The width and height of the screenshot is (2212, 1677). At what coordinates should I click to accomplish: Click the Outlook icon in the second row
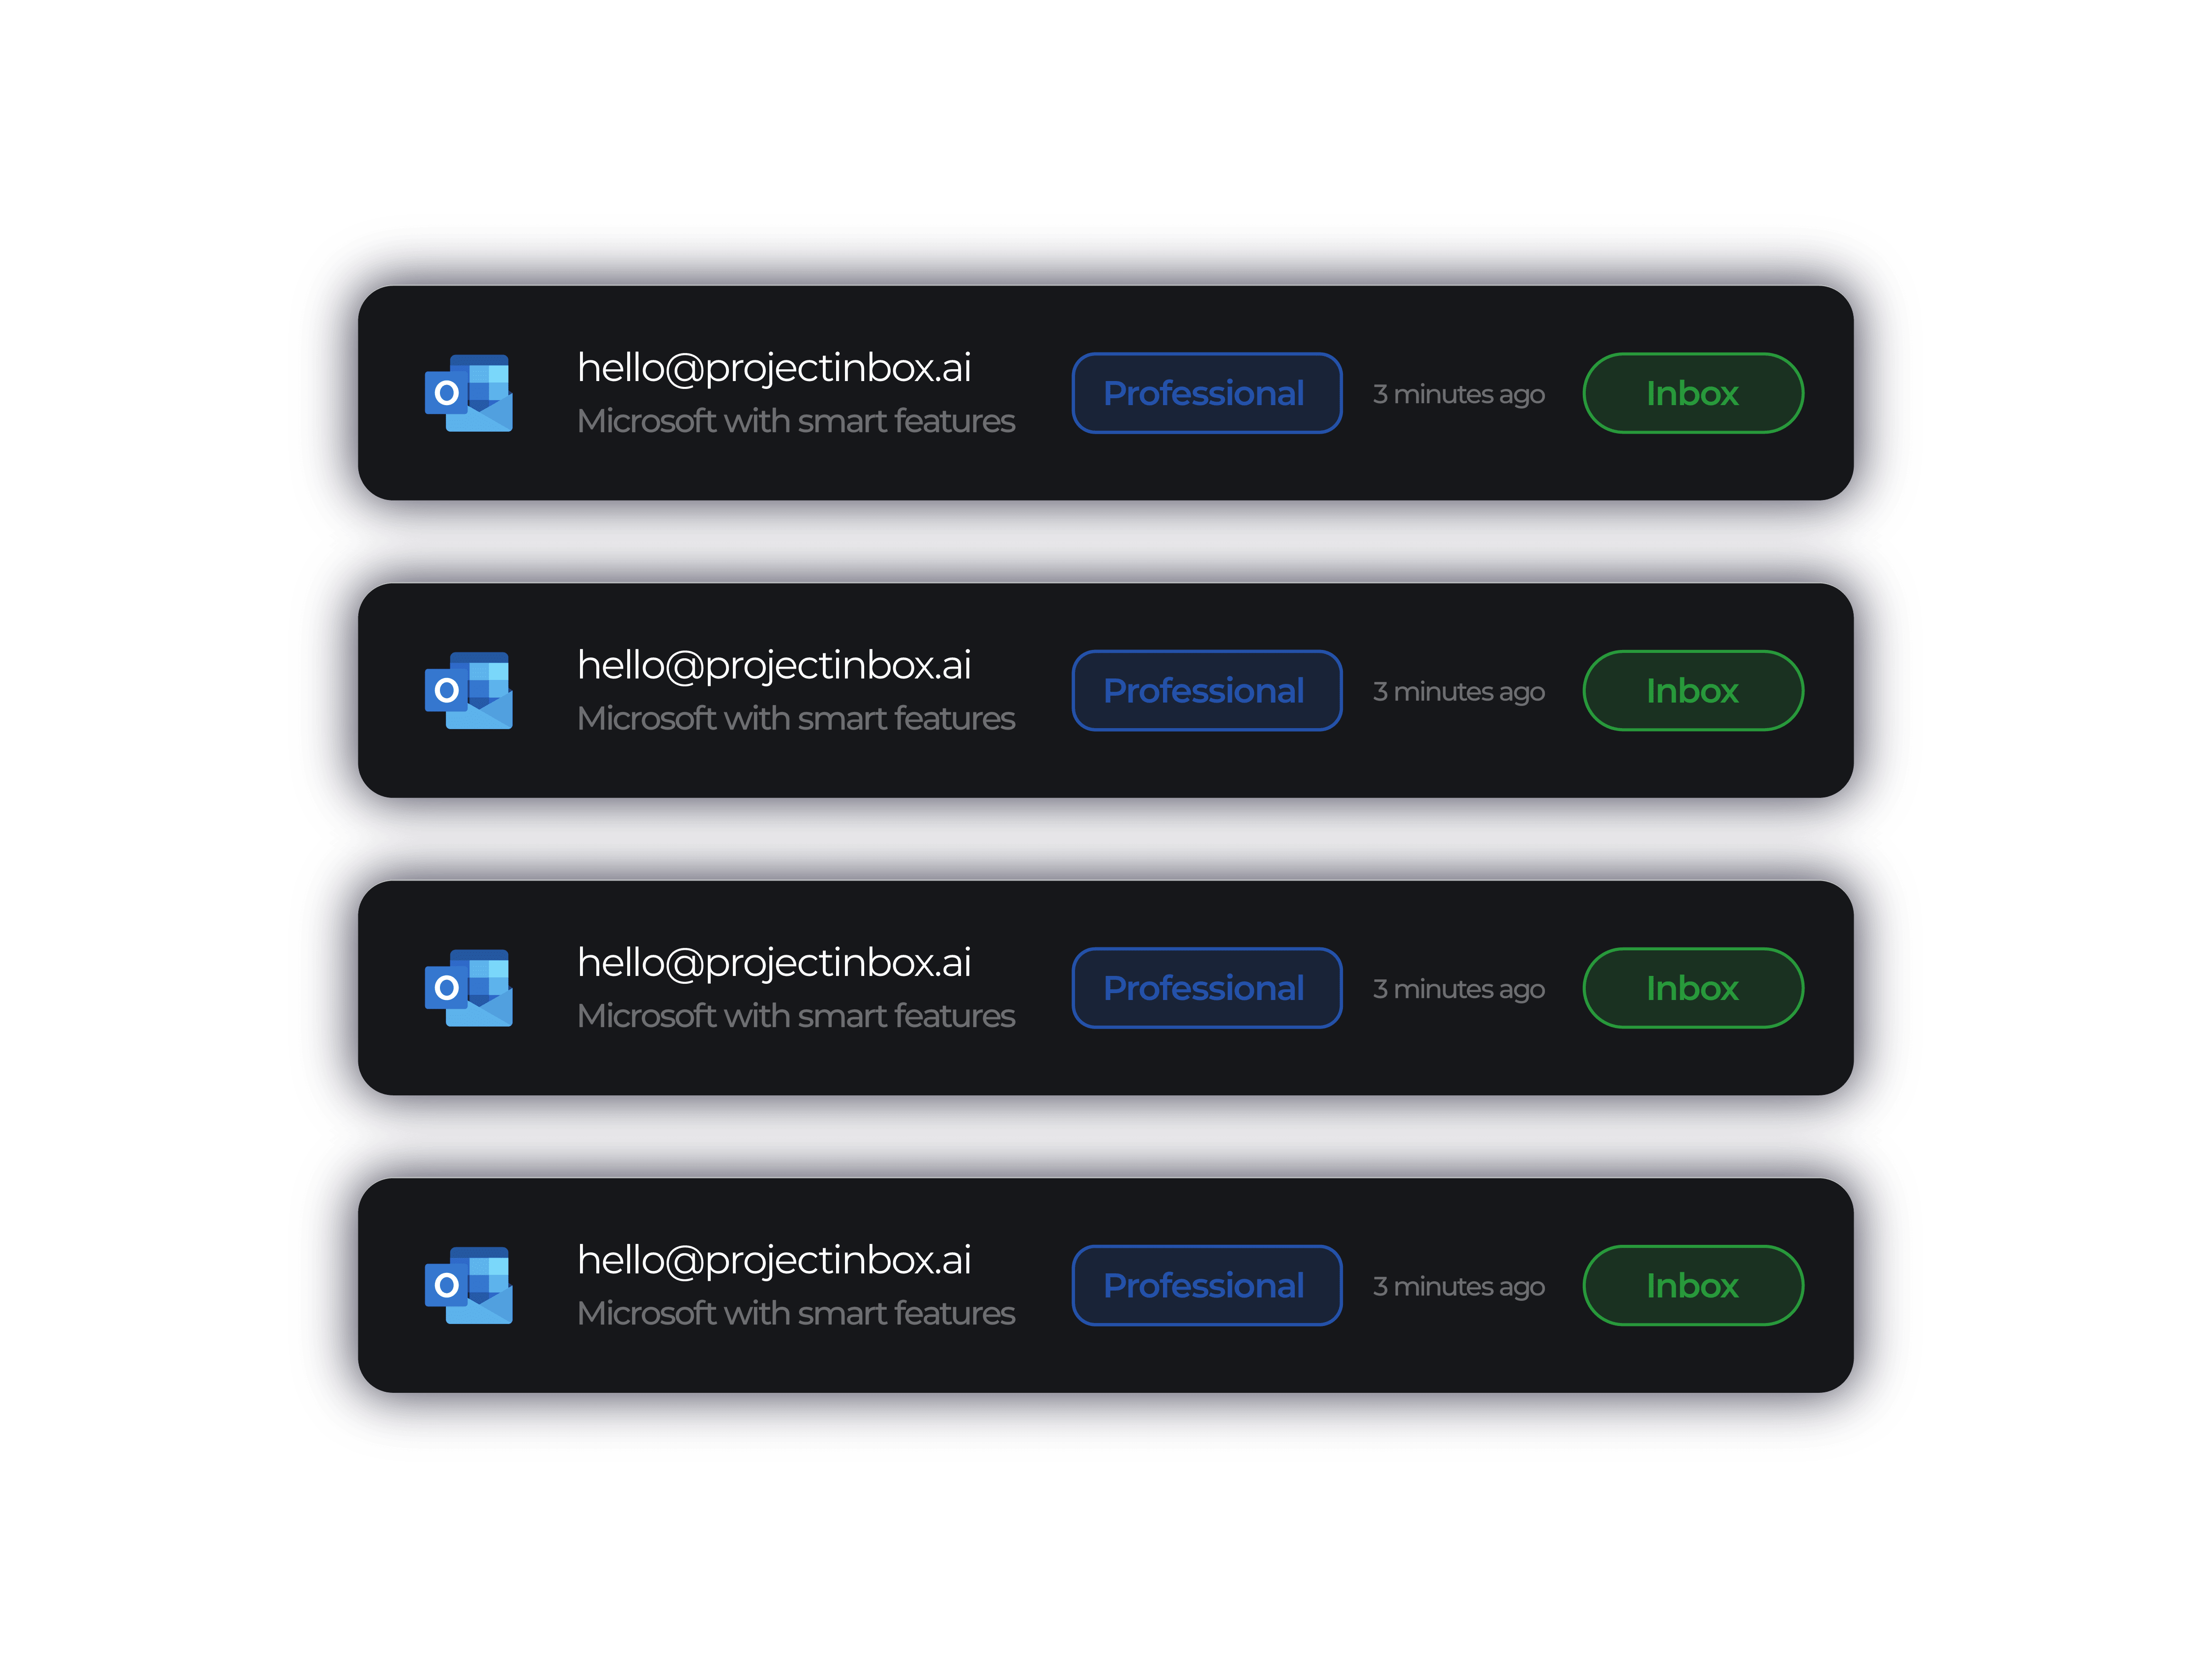(468, 690)
